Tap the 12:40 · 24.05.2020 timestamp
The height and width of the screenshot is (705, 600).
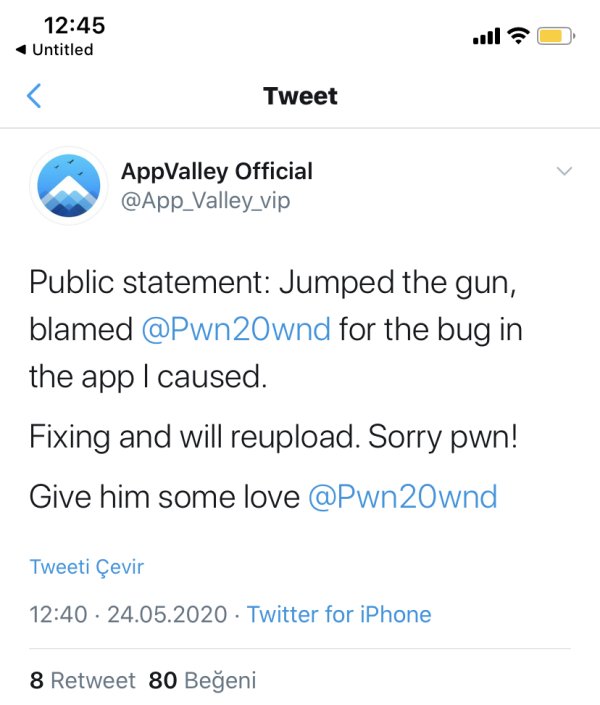coord(131,614)
